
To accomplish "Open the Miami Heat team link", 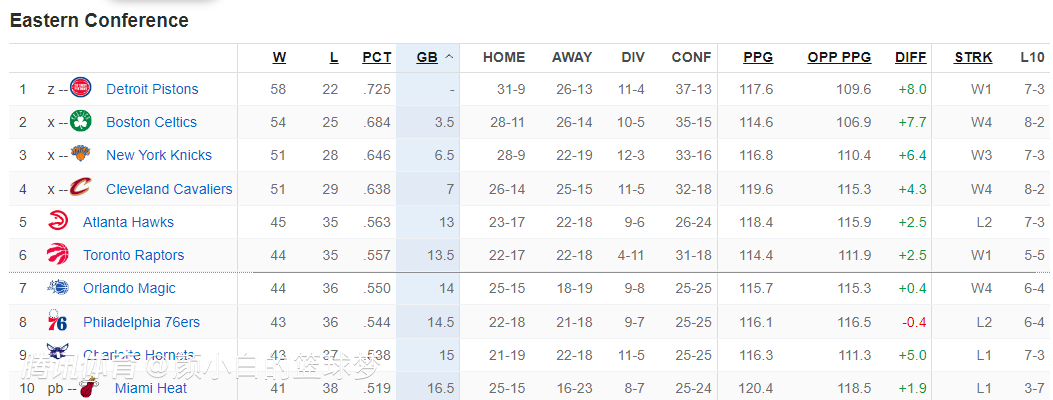I will pos(150,388).
